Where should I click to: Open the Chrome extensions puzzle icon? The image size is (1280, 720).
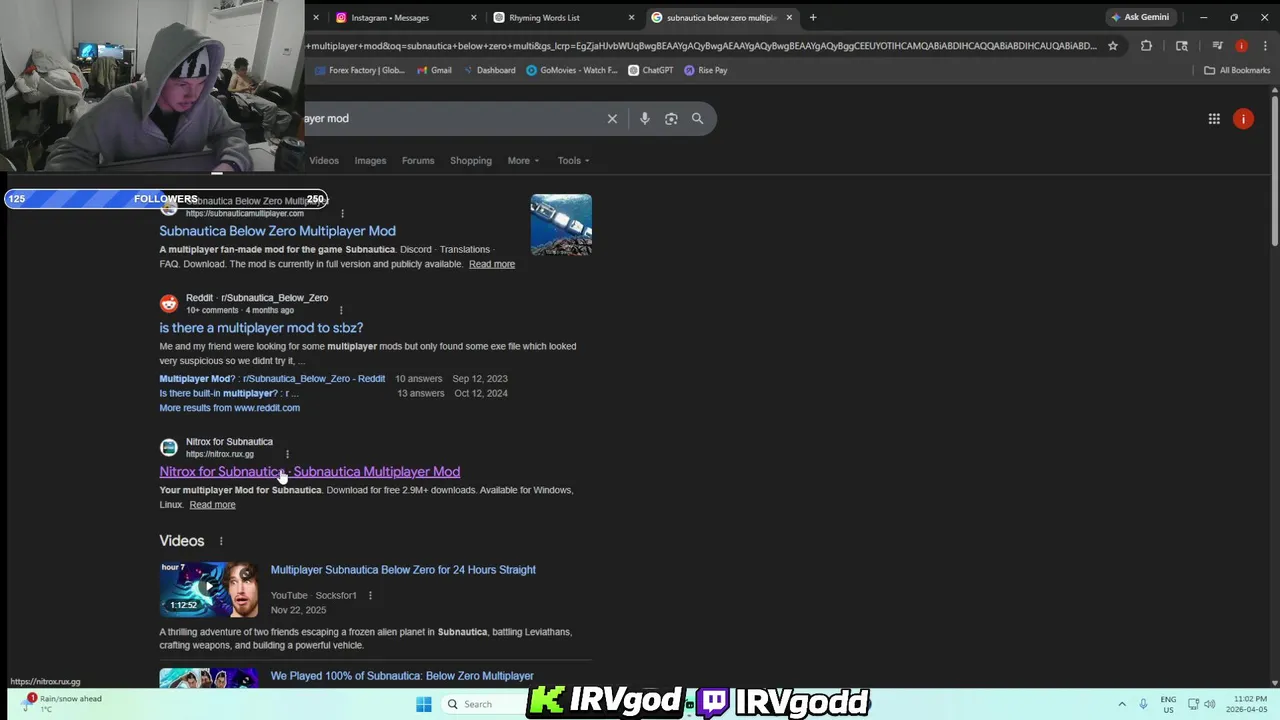point(1146,45)
